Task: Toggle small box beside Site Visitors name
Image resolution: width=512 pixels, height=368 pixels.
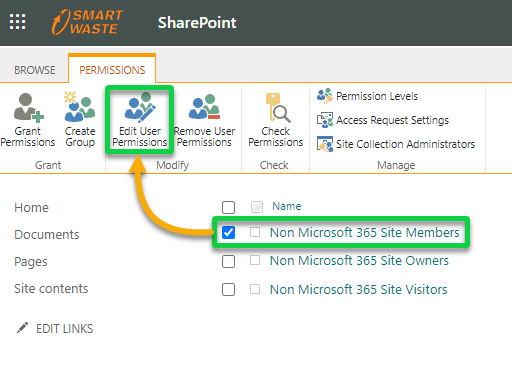Action: [x=255, y=289]
